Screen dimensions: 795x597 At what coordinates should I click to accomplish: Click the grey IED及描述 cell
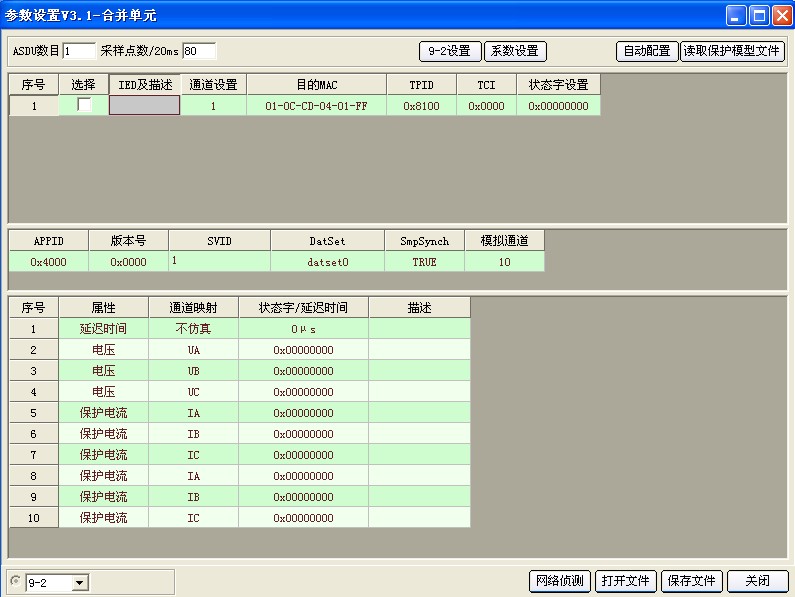tap(144, 105)
